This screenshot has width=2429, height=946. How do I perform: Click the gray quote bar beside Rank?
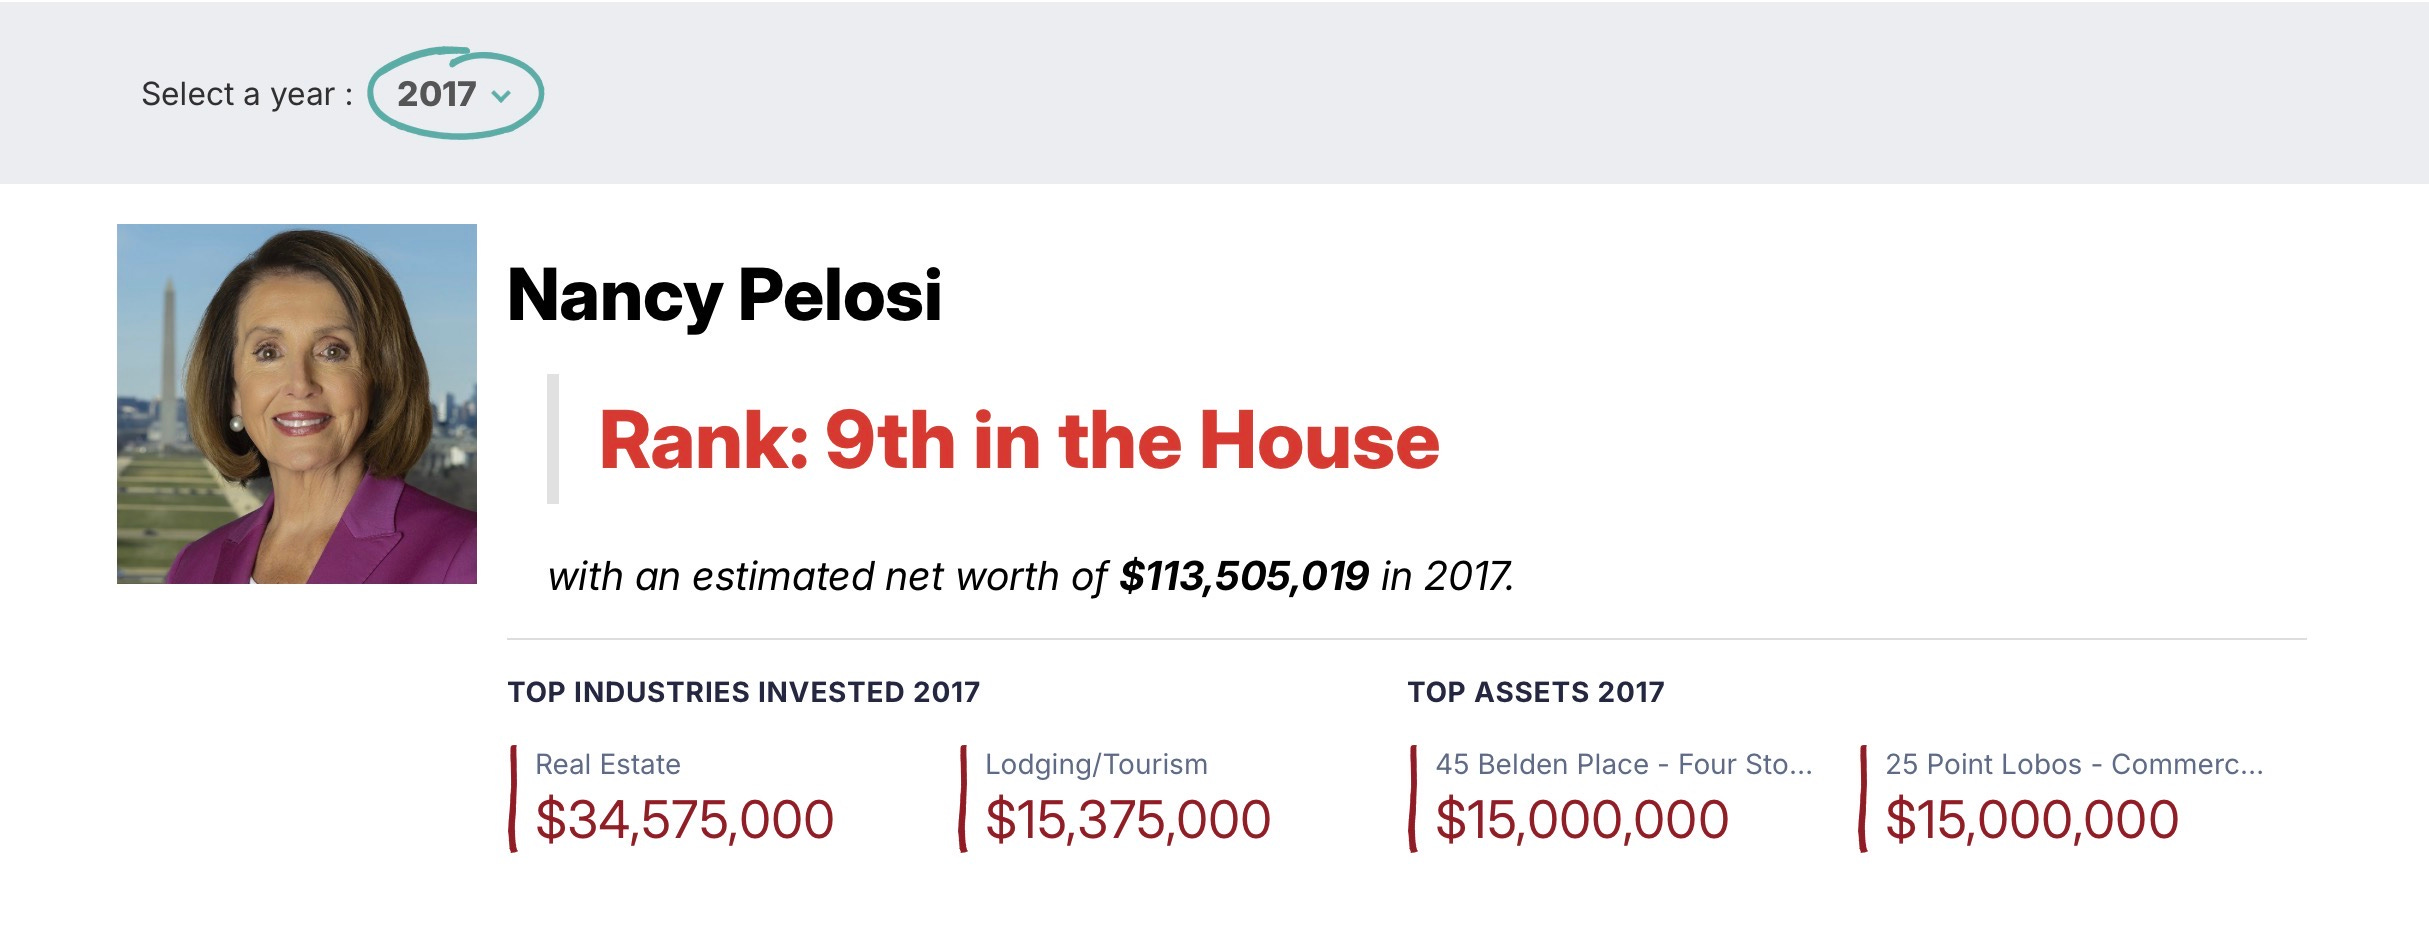tap(553, 439)
